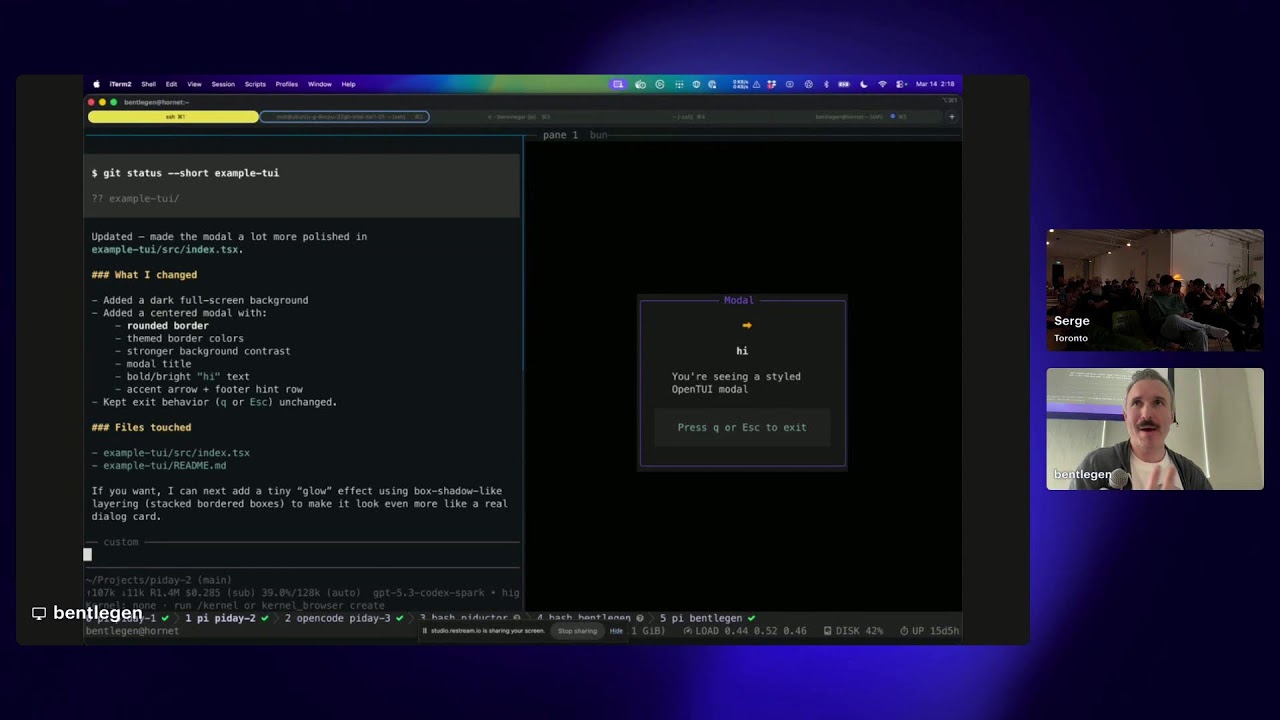Switch to the second outlined iTerm2 tab
Viewport: 1280px width, 720px height.
(345, 117)
